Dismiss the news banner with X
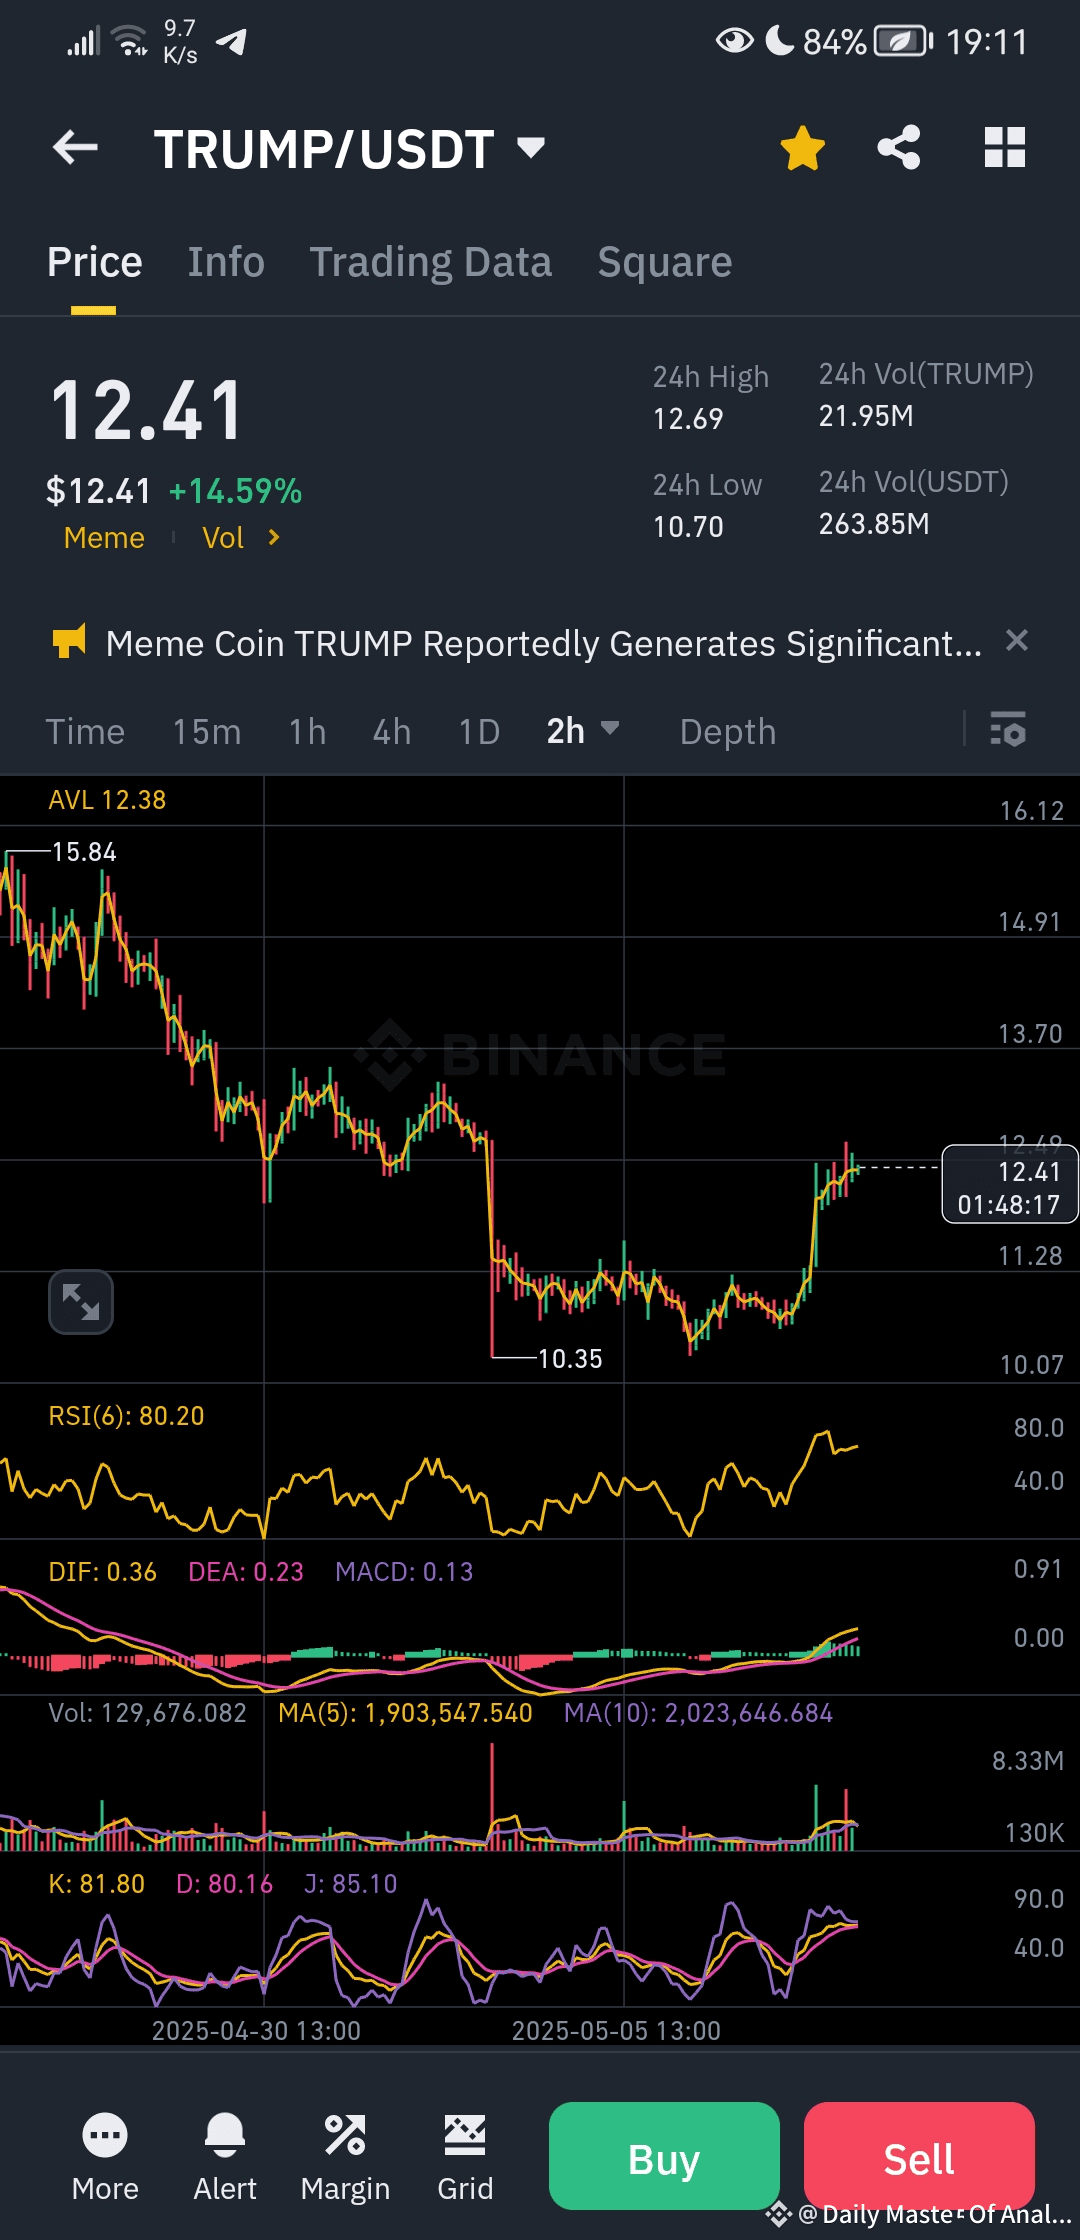1080x2240 pixels. tap(1016, 641)
